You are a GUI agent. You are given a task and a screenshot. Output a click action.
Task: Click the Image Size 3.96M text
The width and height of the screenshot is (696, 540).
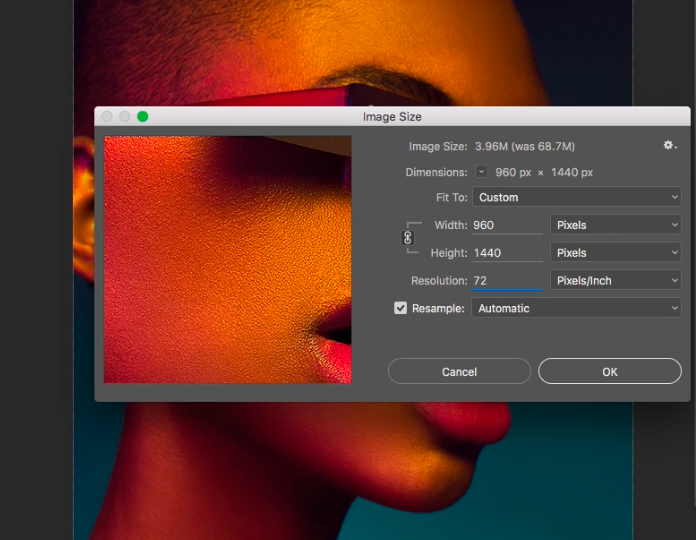click(x=525, y=146)
